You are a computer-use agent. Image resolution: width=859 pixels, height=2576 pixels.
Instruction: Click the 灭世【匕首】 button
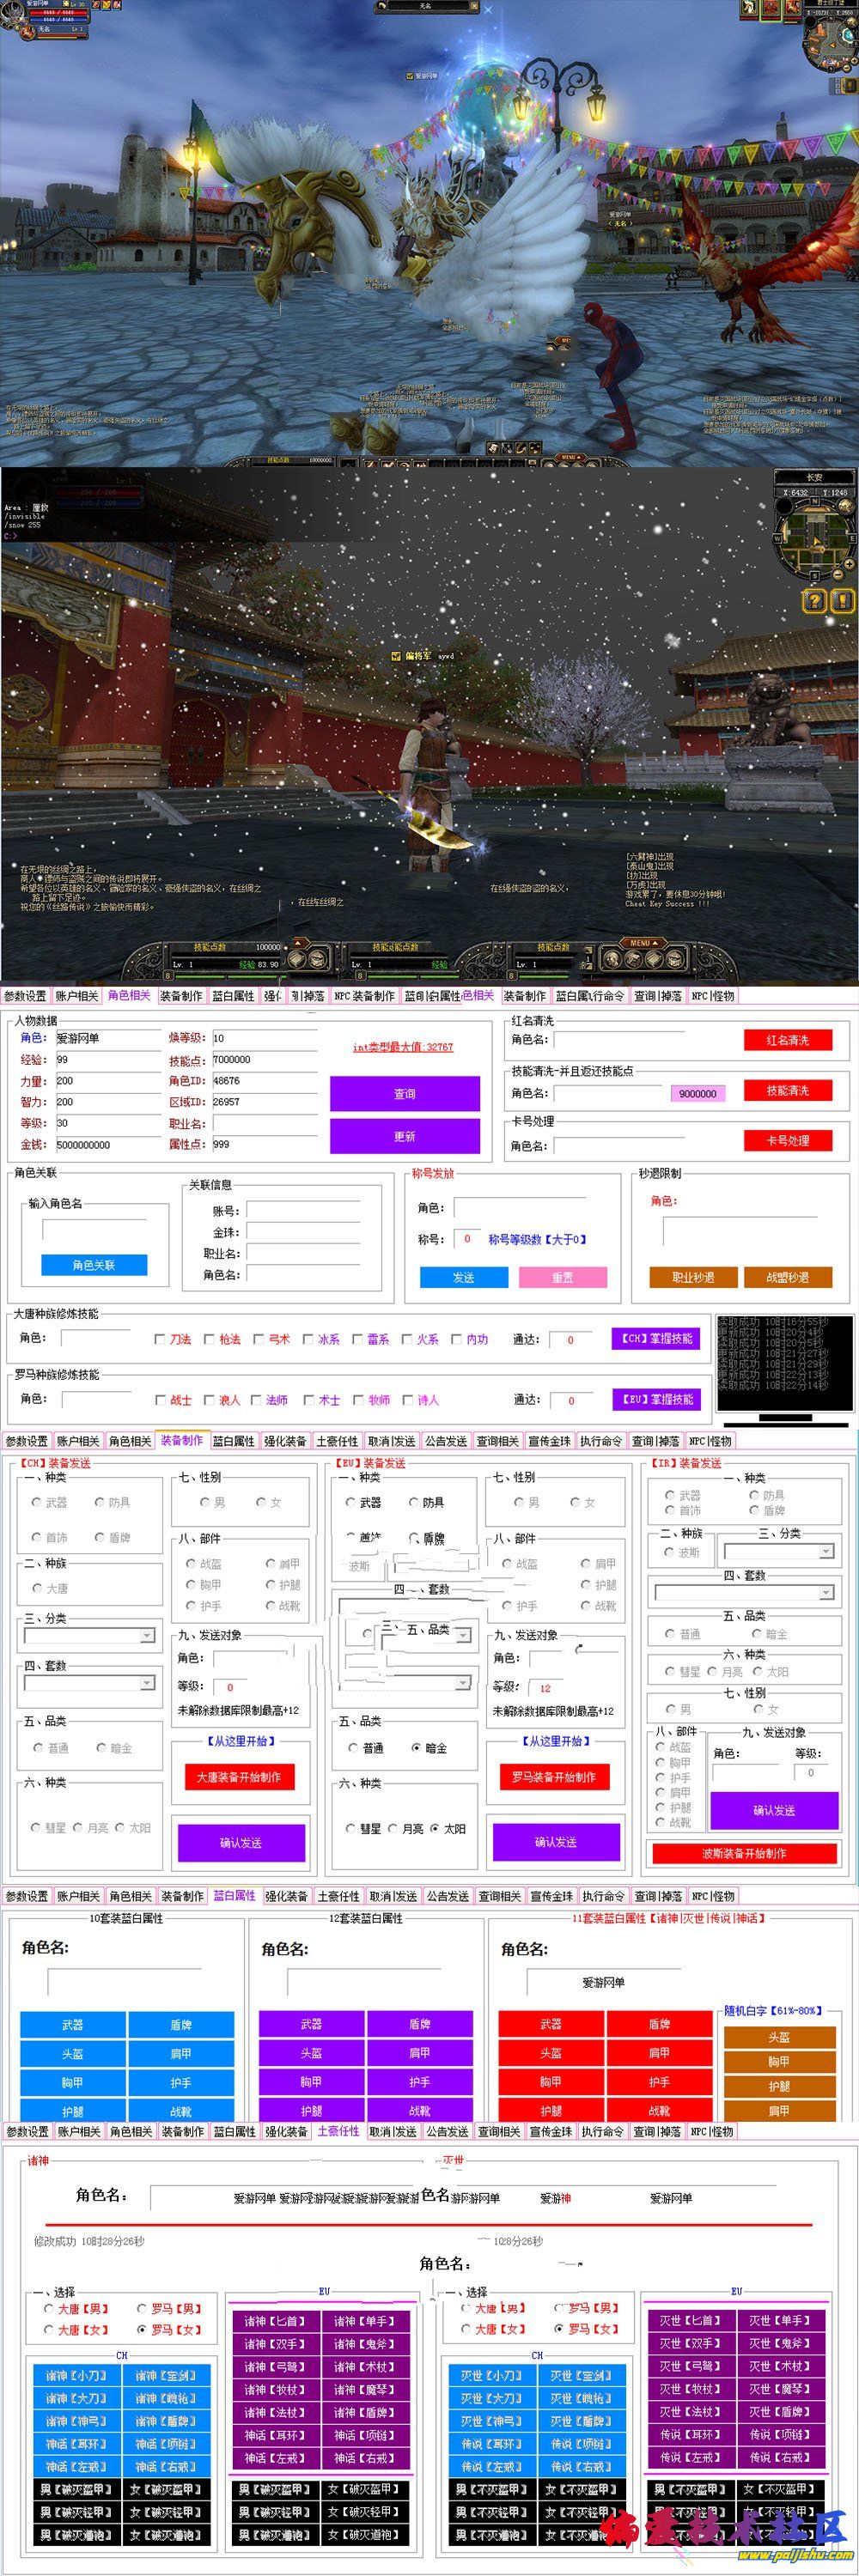pos(691,2320)
